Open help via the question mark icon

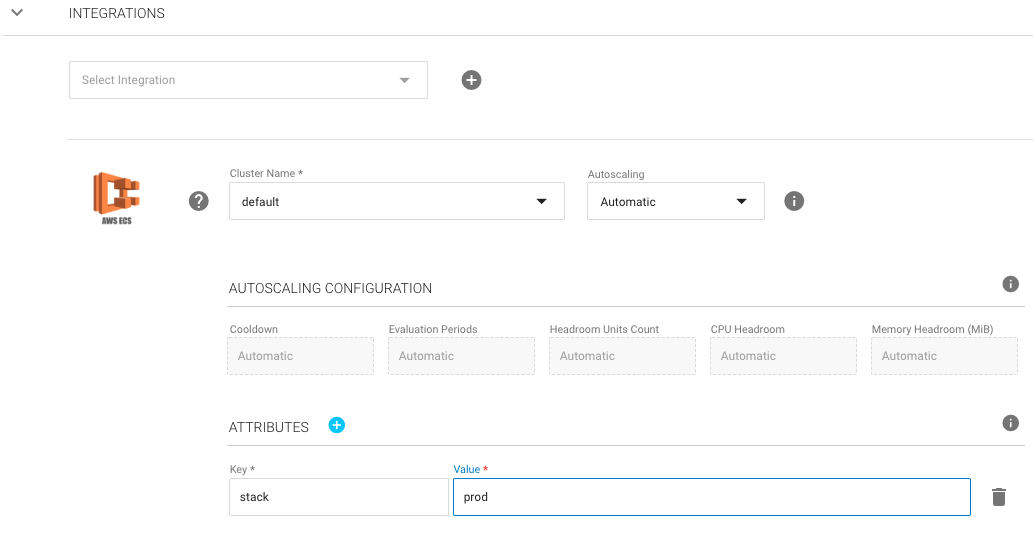point(199,201)
